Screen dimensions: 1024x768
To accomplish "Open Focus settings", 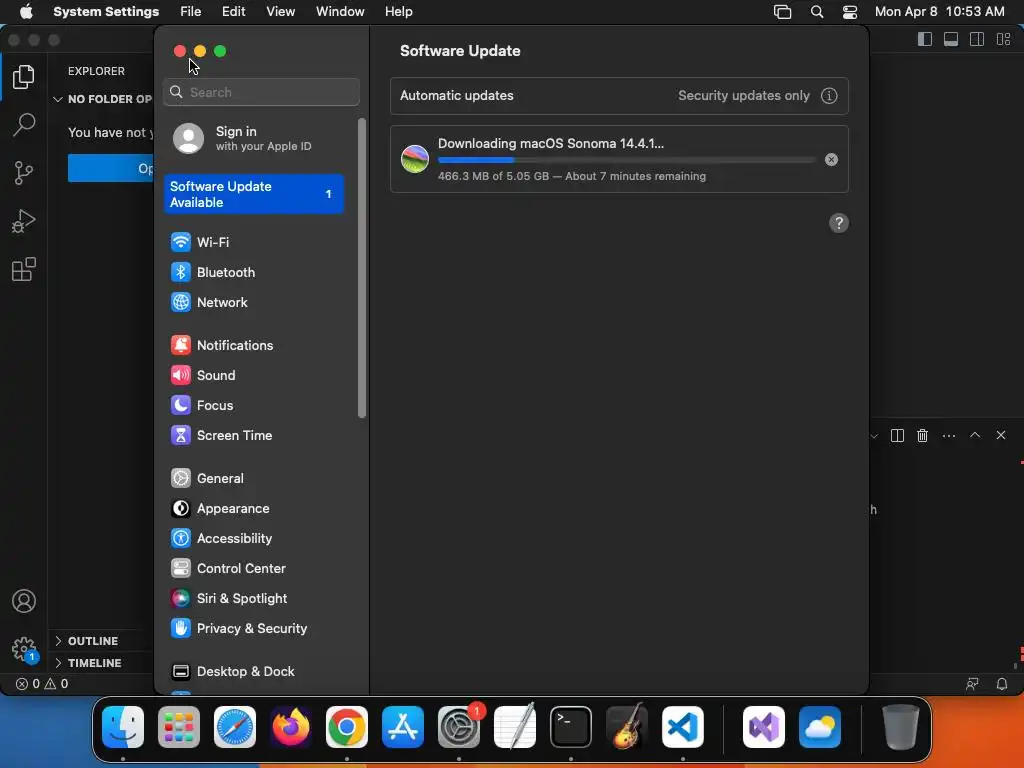I will pos(253,406).
